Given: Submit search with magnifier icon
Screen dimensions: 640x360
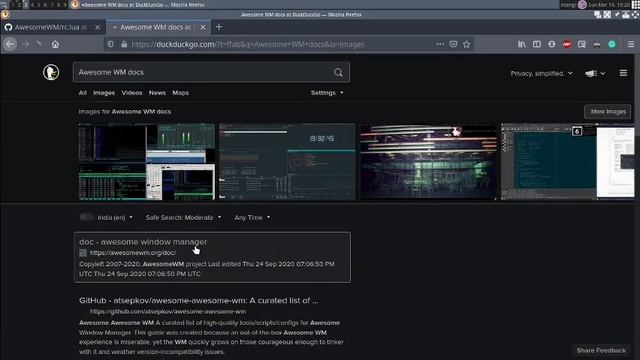Looking at the screenshot, I should (338, 73).
